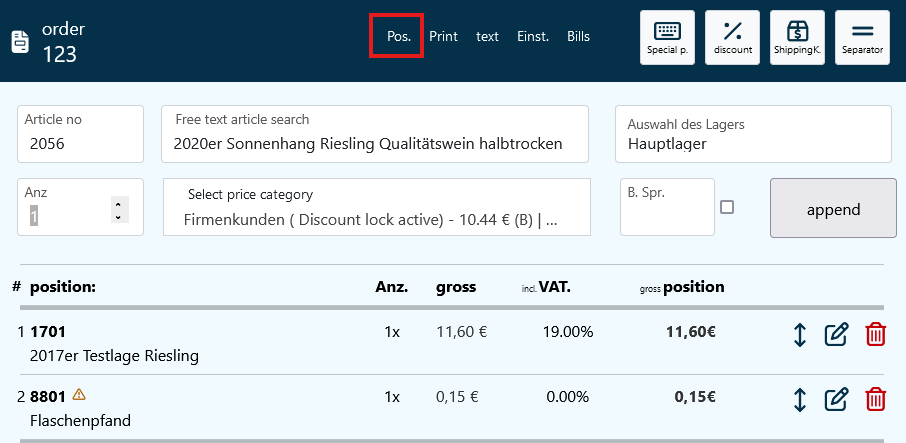Click the Special p. keyboard icon
Screen dimensions: 906x443
click(667, 38)
